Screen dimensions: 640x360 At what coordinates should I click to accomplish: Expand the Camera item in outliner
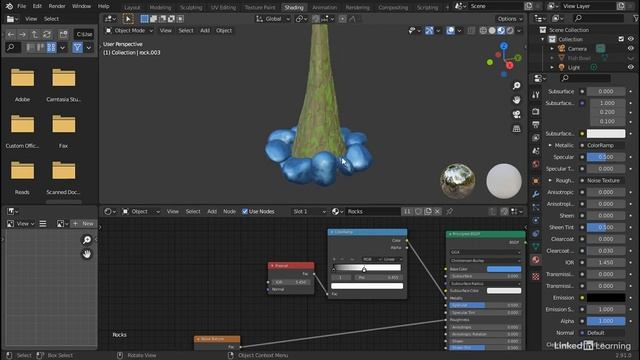[x=552, y=49]
